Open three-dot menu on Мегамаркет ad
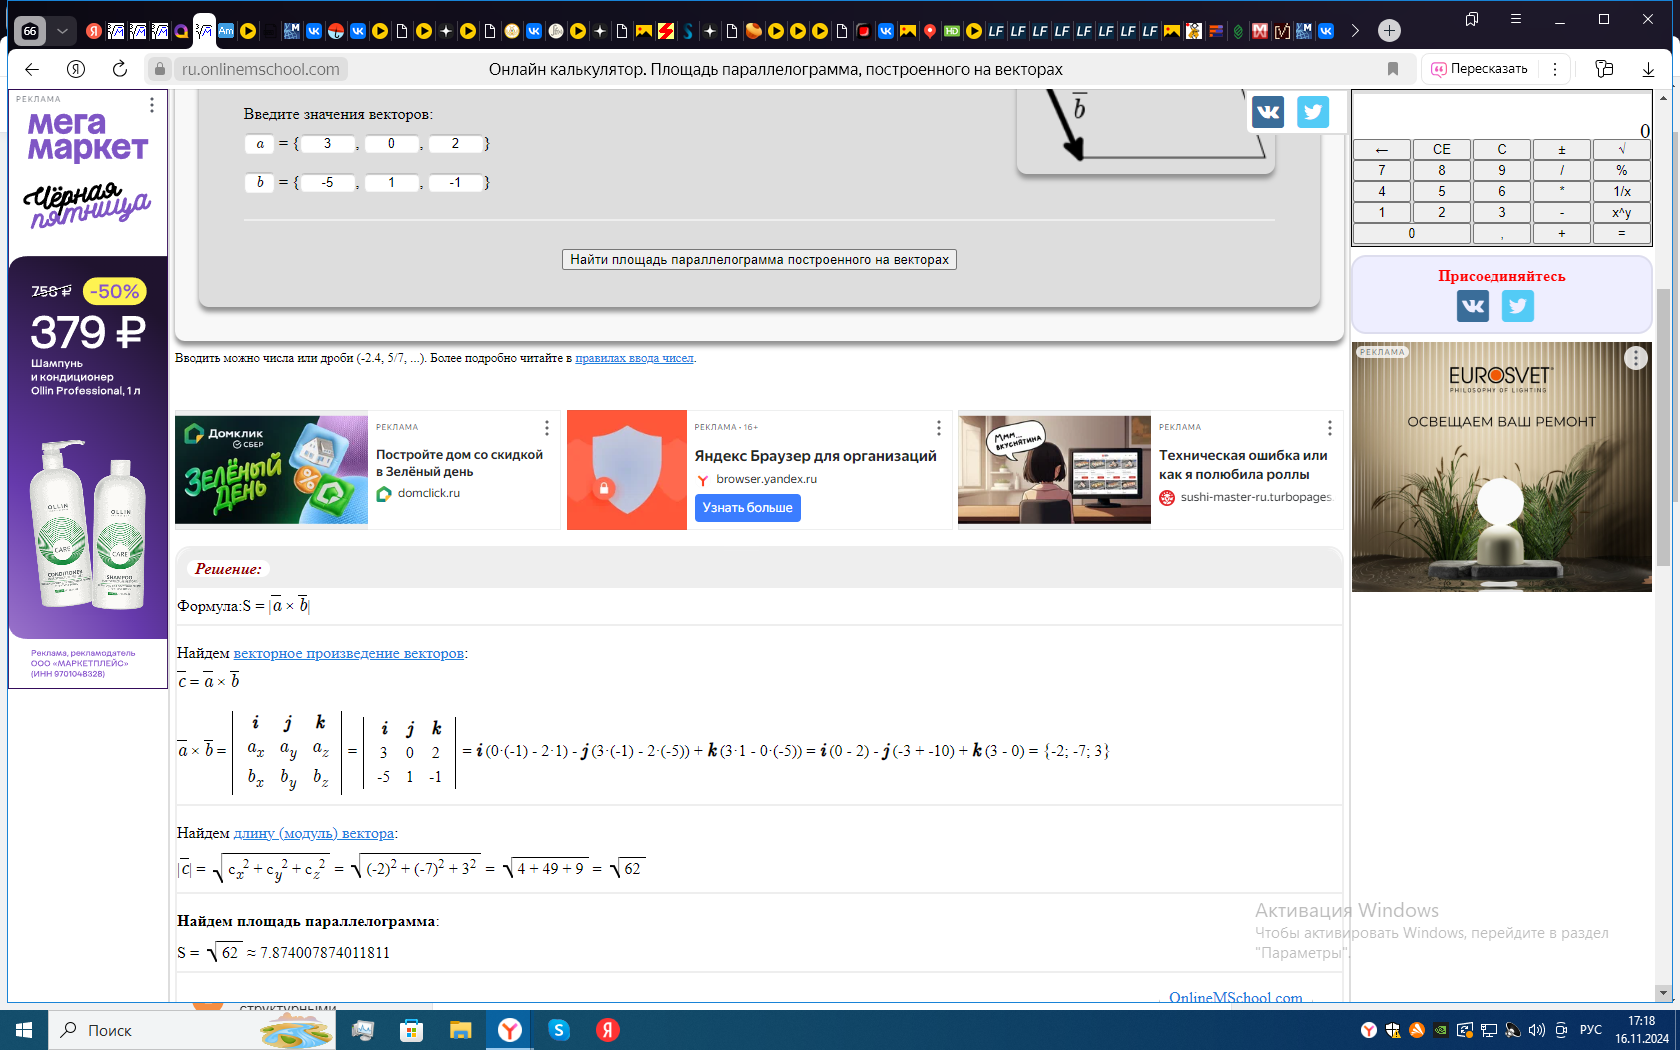Screen dimensions: 1680x1050 [152, 105]
